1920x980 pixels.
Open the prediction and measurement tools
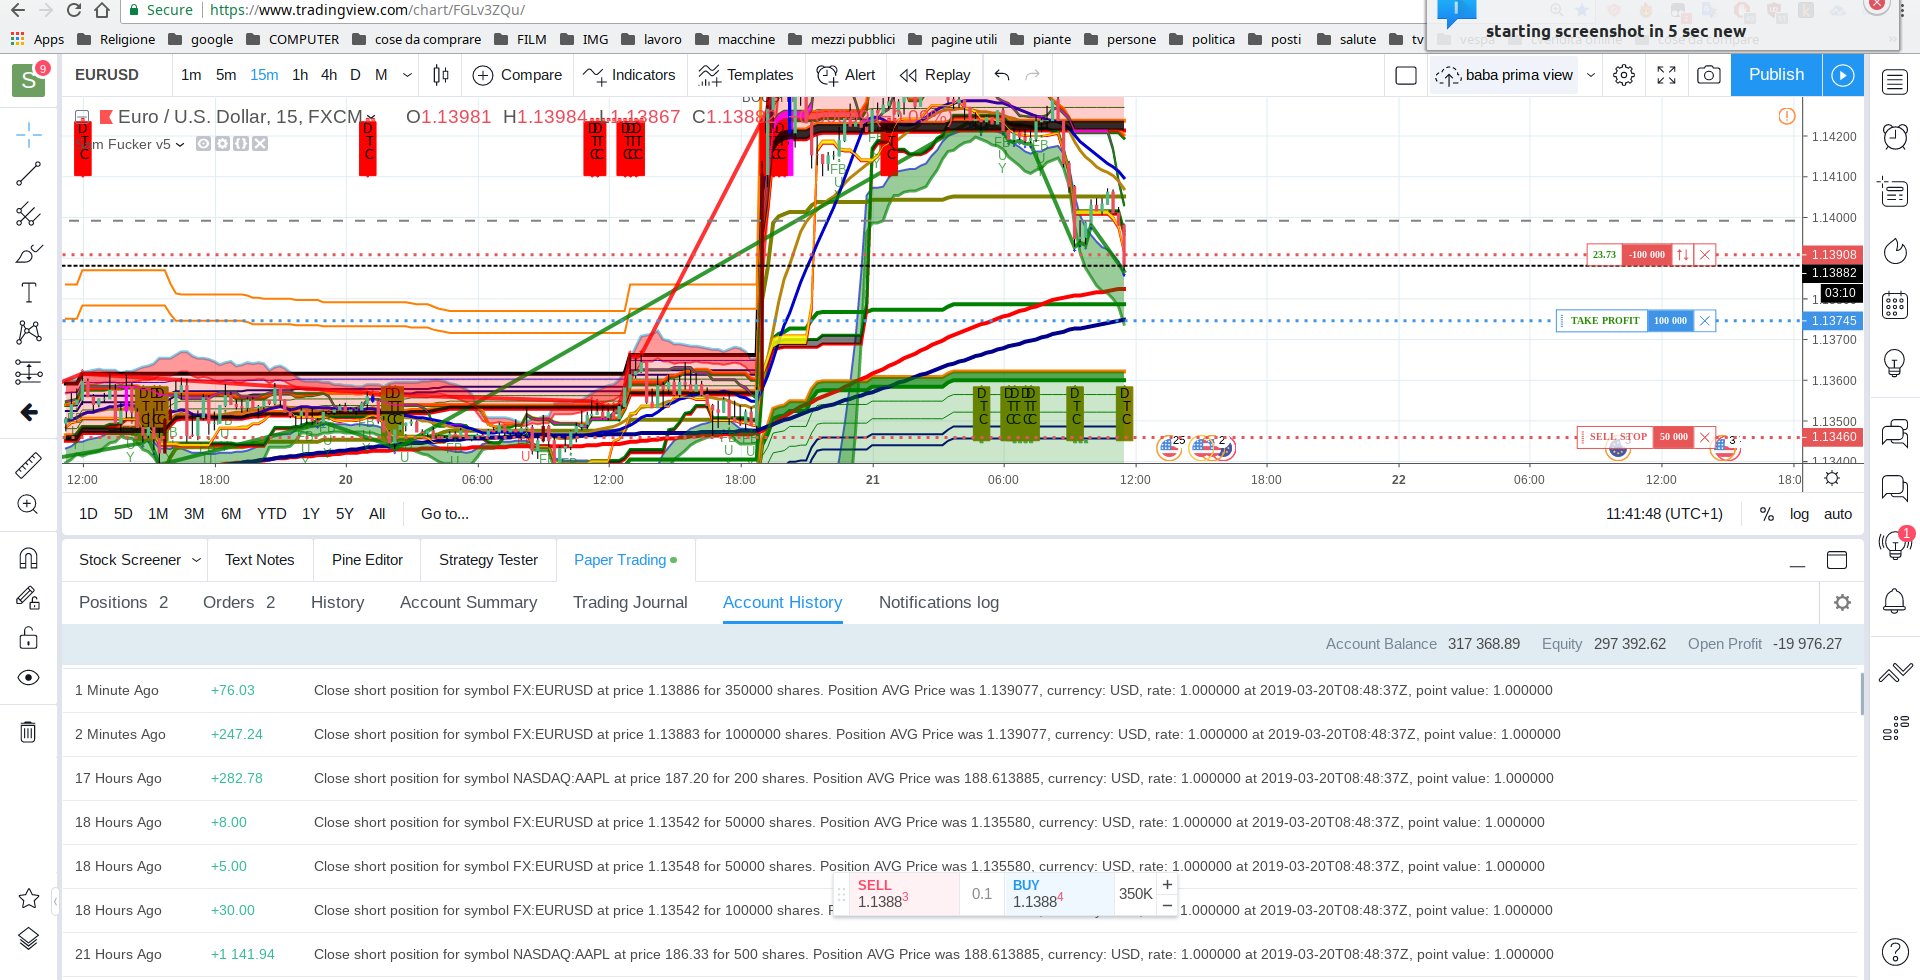[28, 372]
